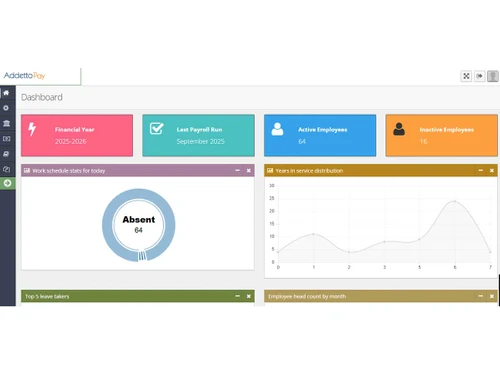500x375 pixels.
Task: Click the sign-out arrow icon in header
Action: point(479,76)
